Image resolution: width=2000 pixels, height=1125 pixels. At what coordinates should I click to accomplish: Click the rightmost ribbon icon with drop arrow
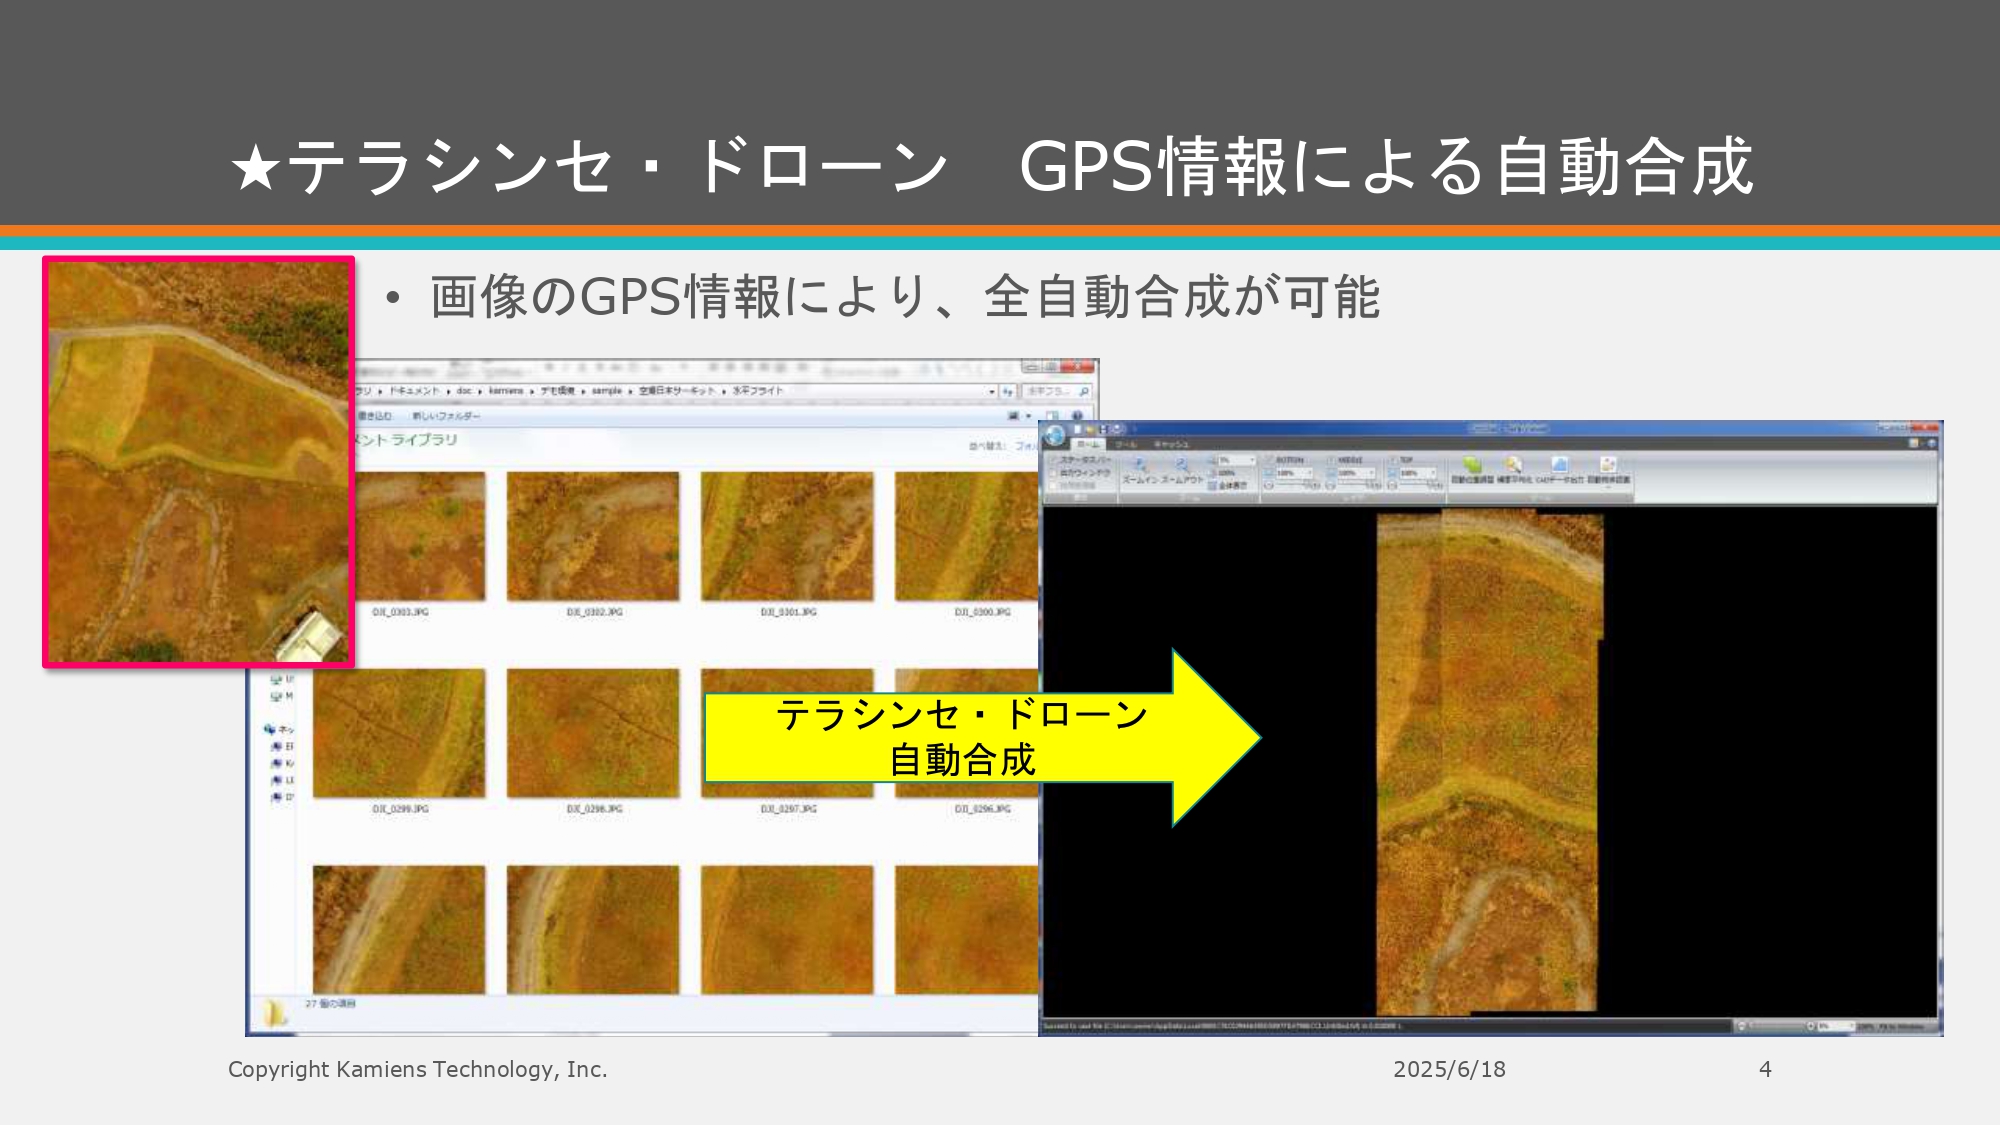click(1608, 465)
